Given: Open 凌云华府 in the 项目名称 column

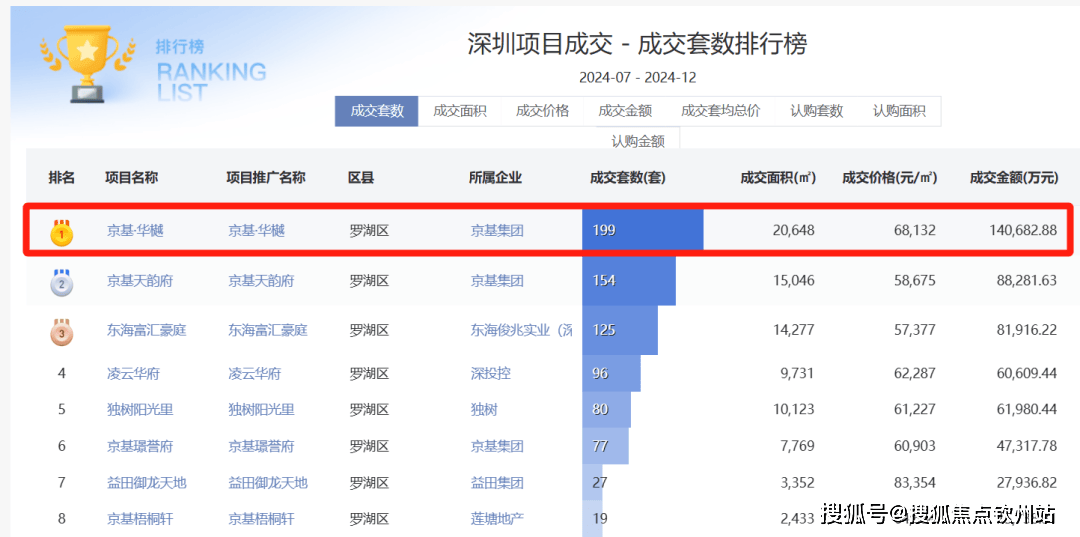Looking at the screenshot, I should (134, 375).
